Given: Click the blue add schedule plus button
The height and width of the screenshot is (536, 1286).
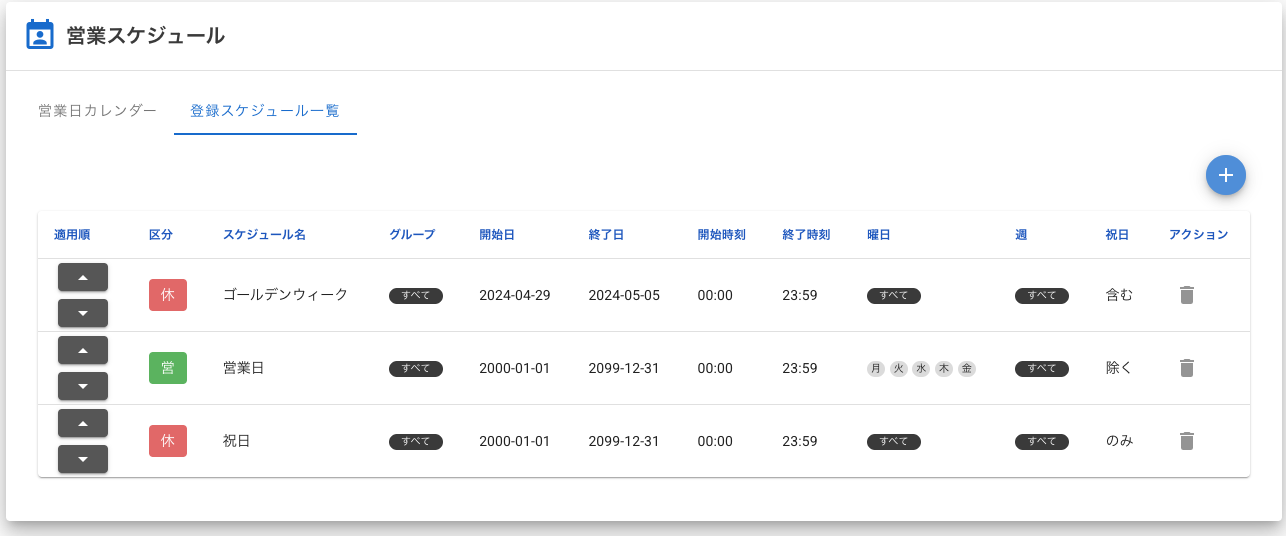Looking at the screenshot, I should 1225,175.
